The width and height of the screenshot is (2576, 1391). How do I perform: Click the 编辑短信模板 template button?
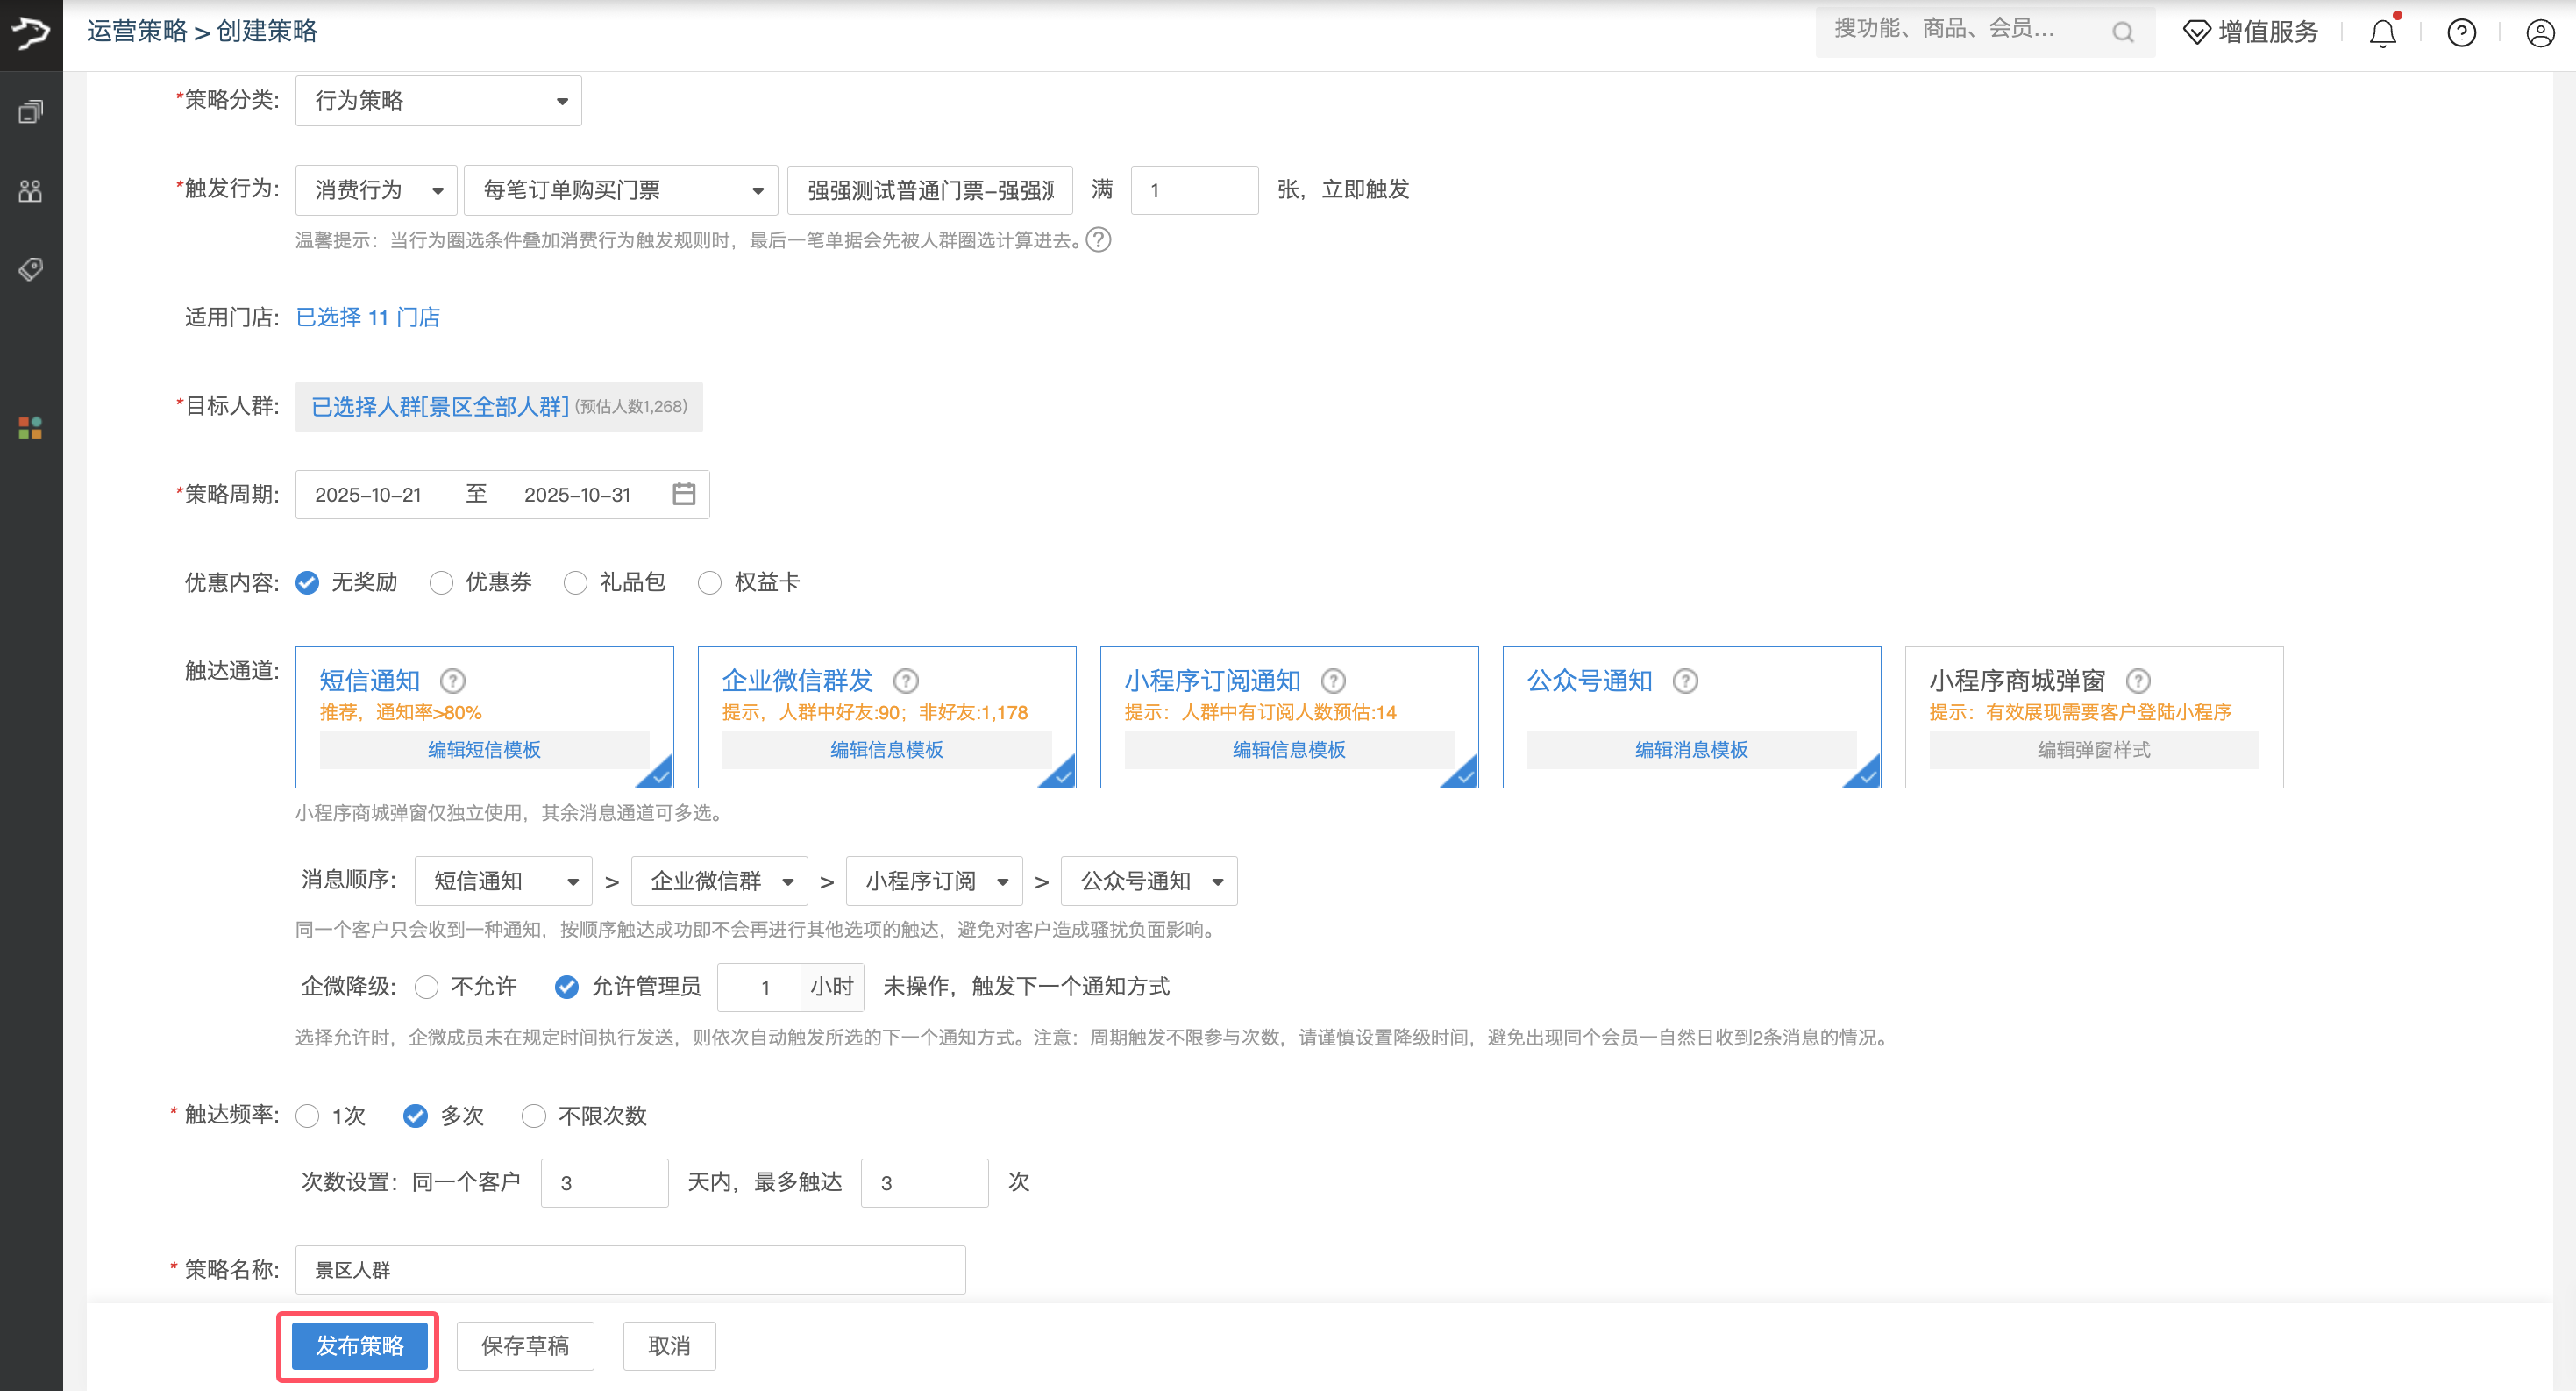click(x=485, y=750)
